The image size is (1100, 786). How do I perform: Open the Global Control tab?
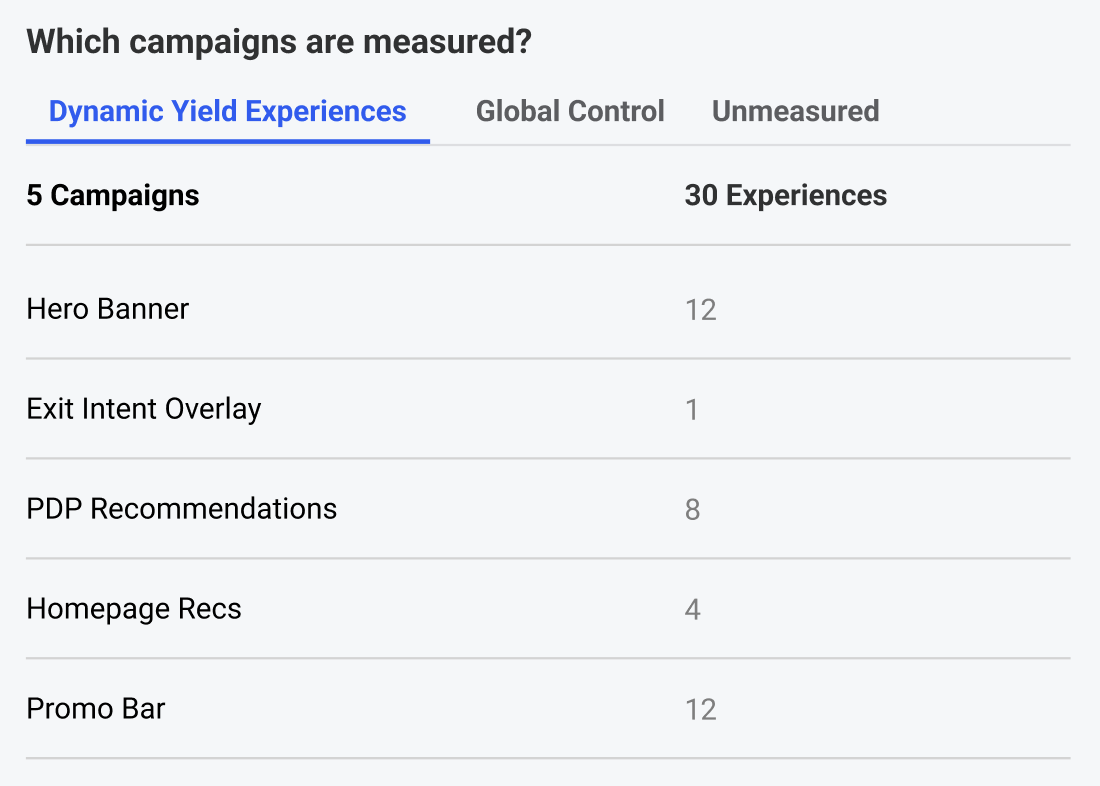point(570,112)
